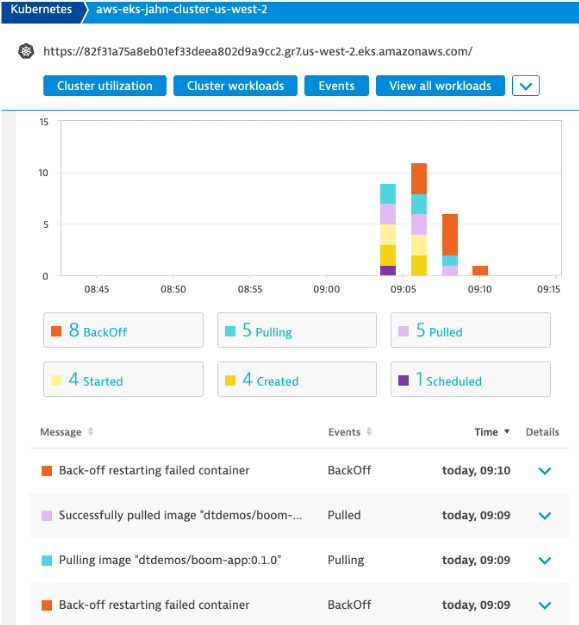Click the Events button
Viewport: 579px width, 625px height.
point(336,86)
